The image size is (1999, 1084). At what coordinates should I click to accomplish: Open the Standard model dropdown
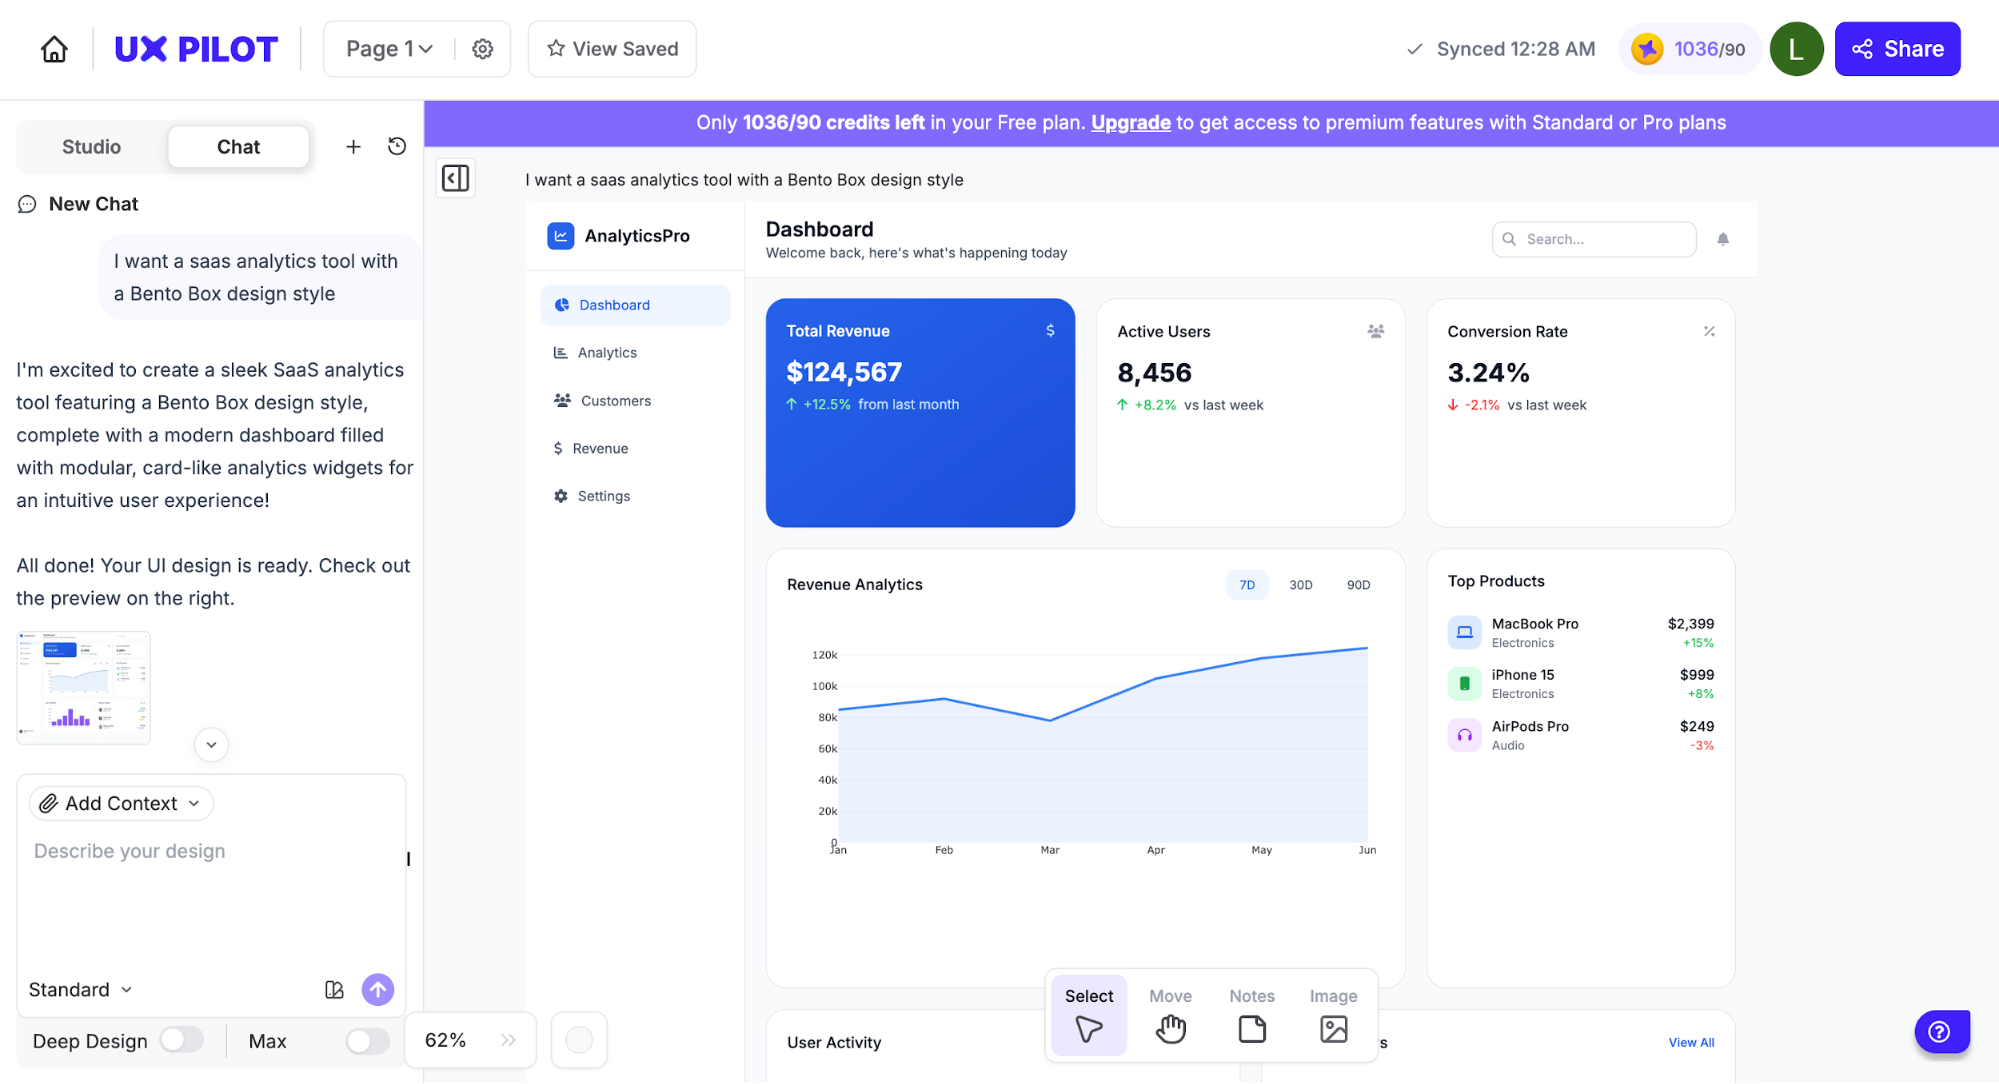(x=80, y=989)
